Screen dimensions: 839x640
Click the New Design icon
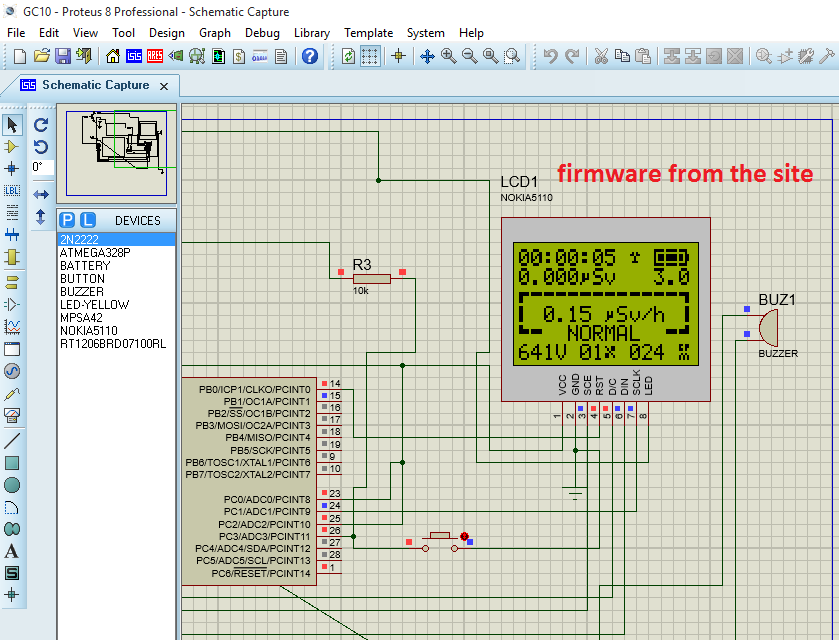pos(20,56)
